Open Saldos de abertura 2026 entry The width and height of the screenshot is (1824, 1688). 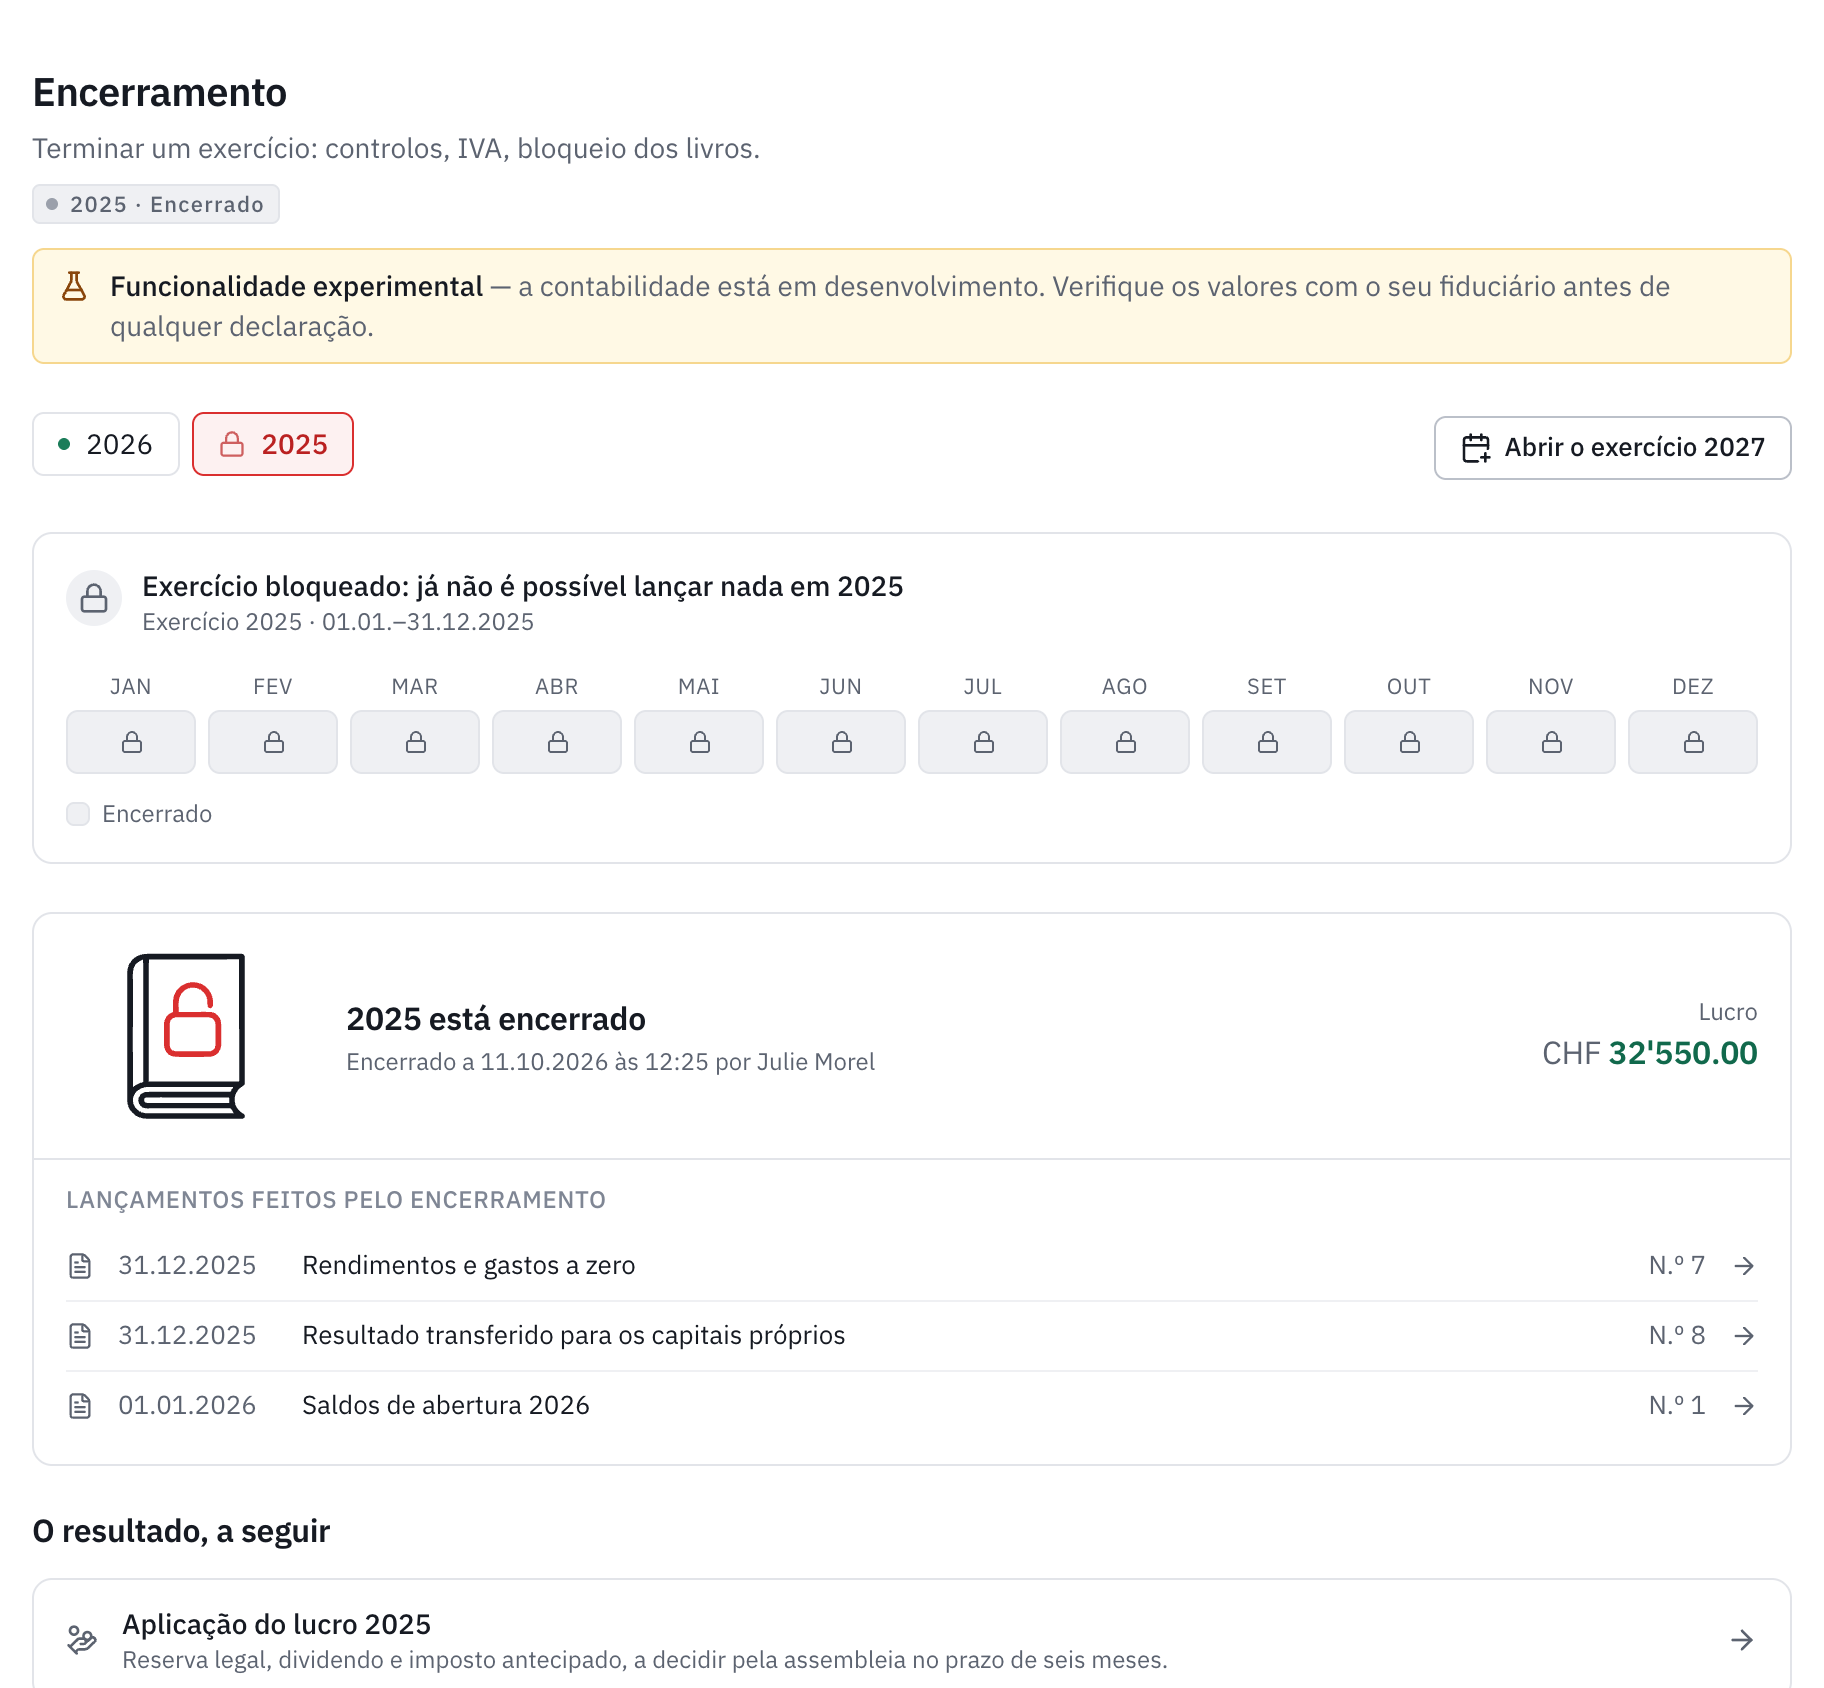[x=912, y=1406]
